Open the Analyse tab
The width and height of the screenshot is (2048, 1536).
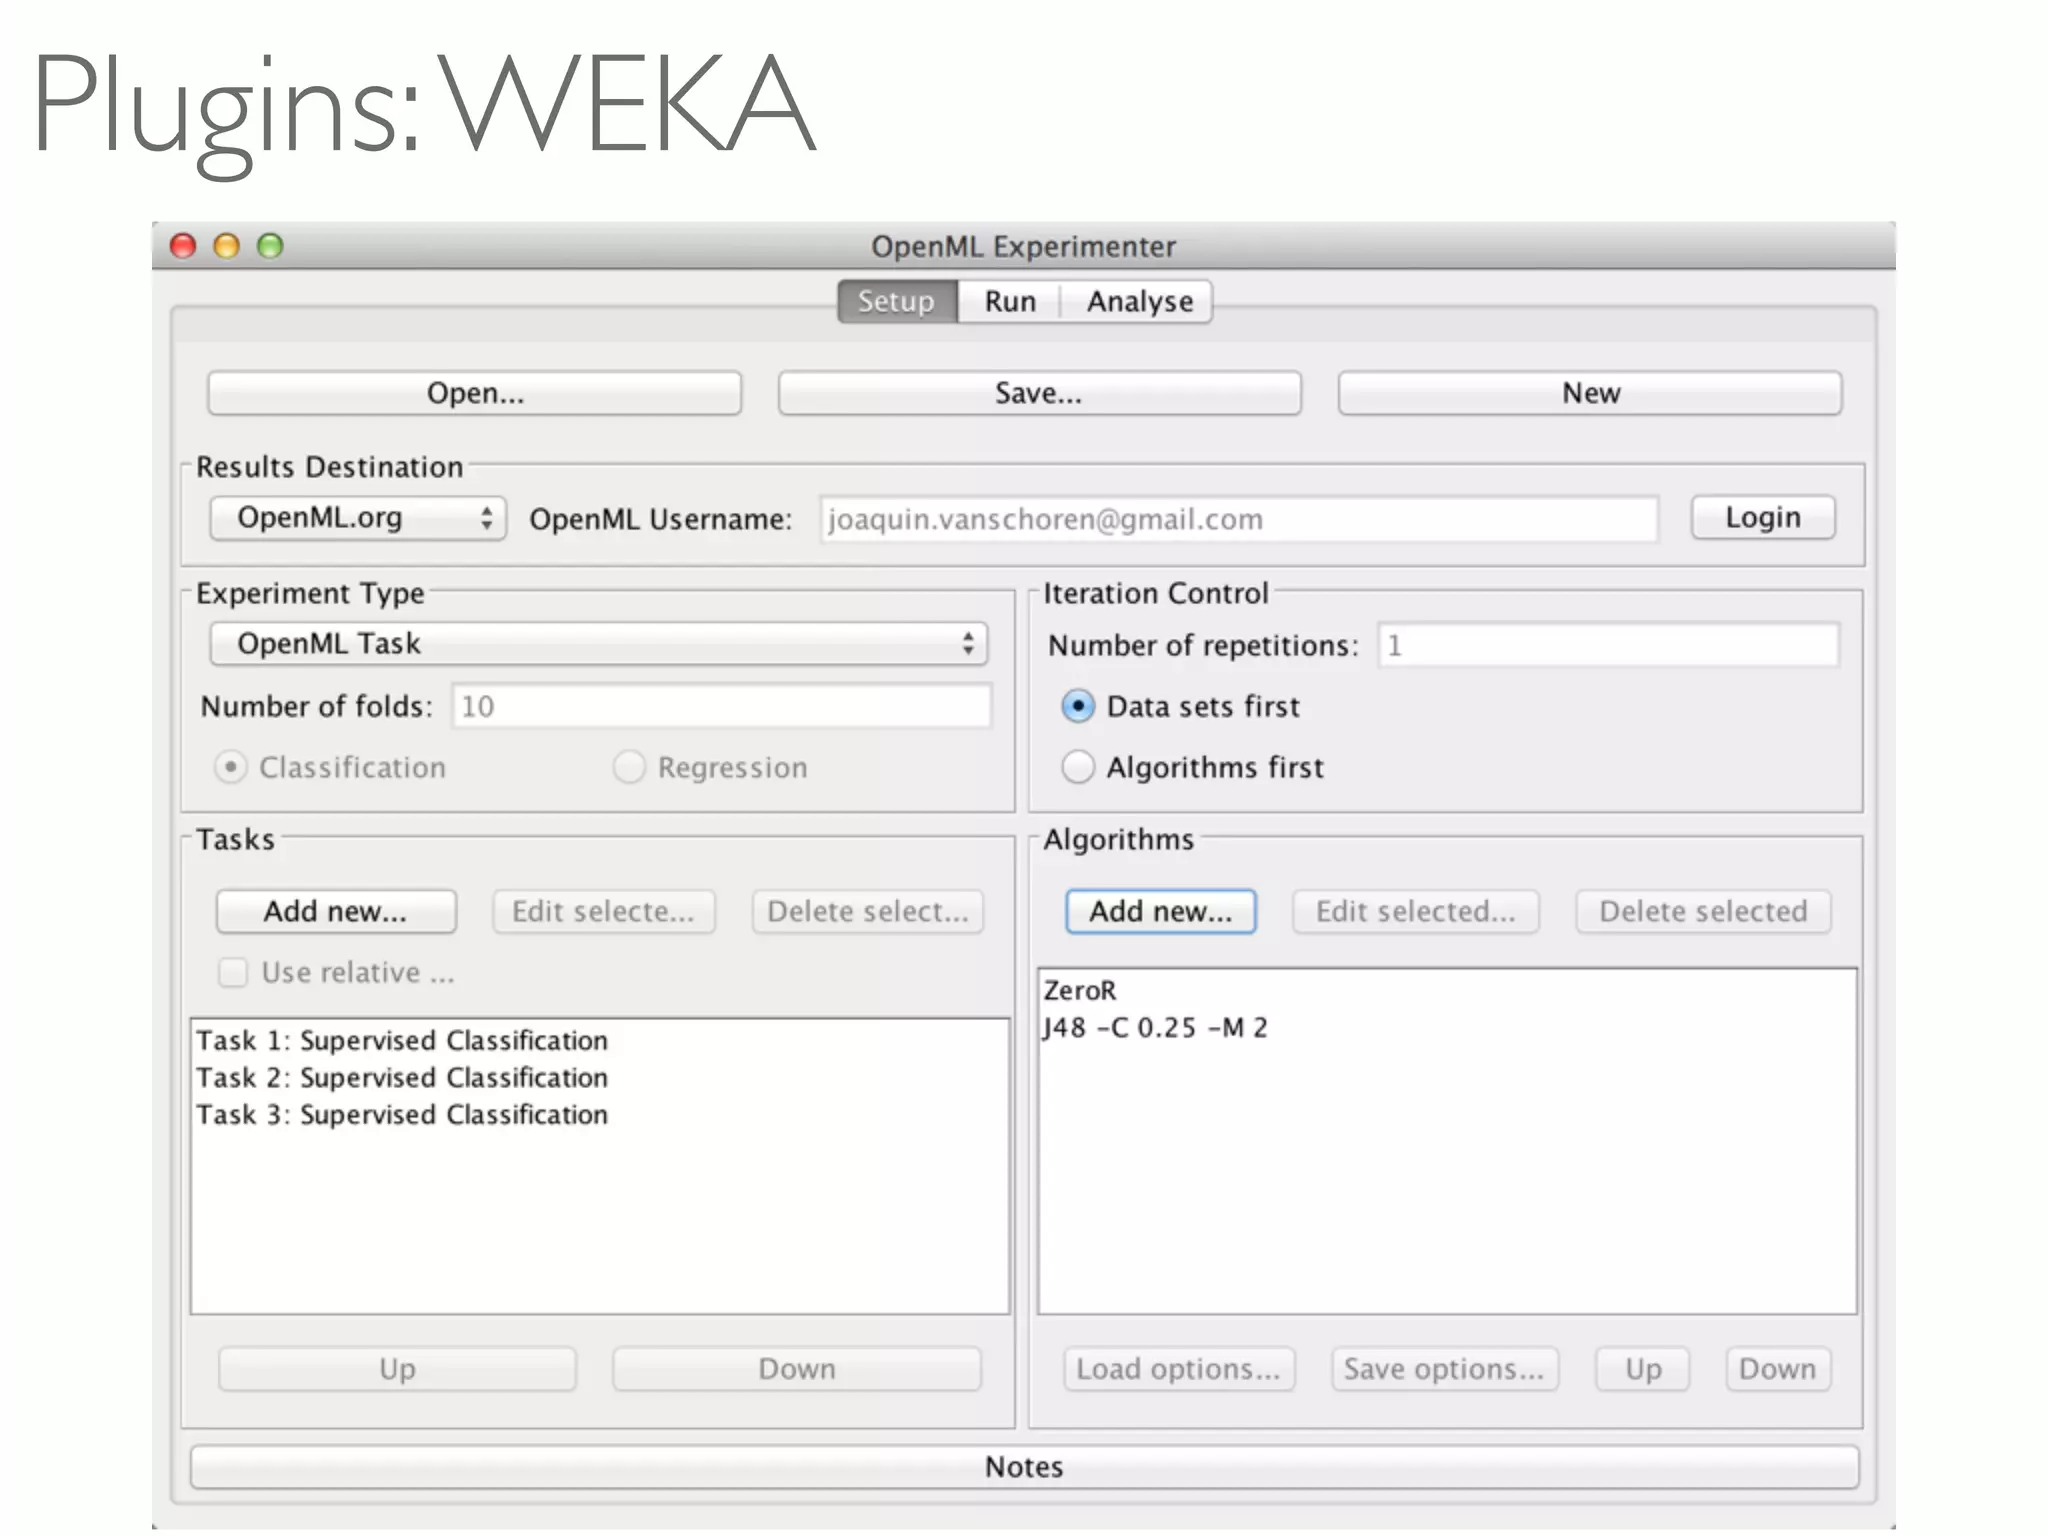(x=1139, y=301)
